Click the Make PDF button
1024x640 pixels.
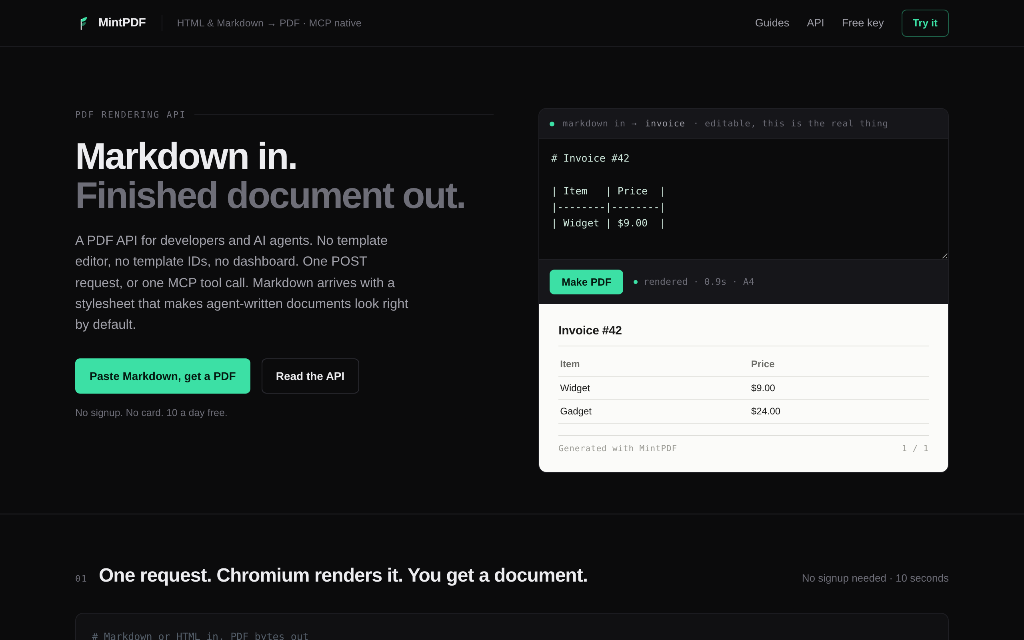pos(586,282)
